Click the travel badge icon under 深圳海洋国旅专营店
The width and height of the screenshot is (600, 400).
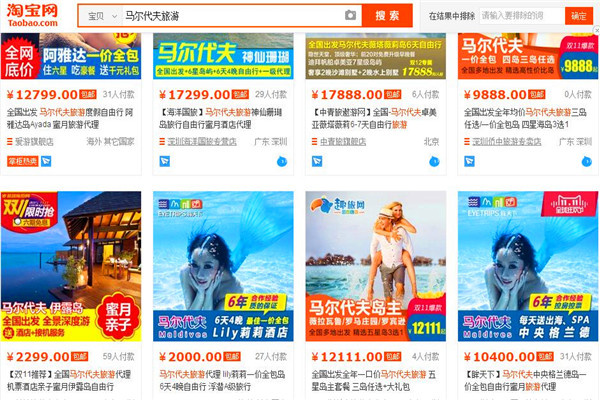[x=165, y=161]
